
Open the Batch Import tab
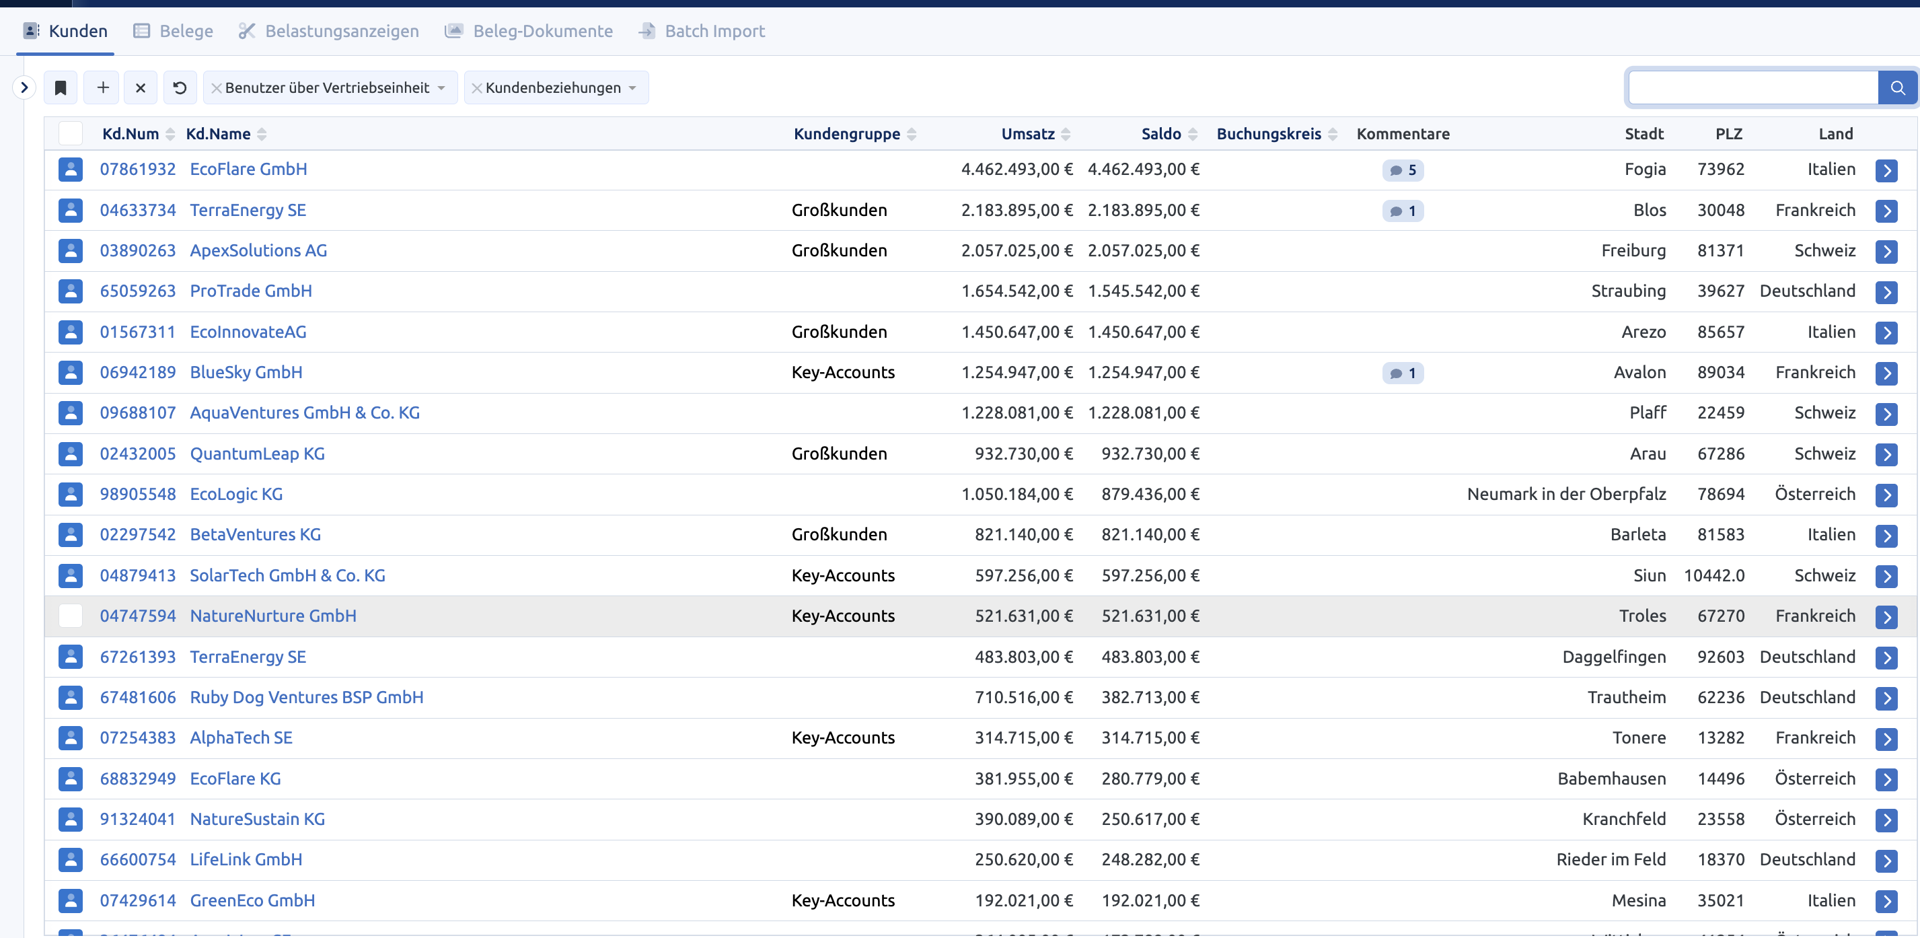(x=702, y=31)
